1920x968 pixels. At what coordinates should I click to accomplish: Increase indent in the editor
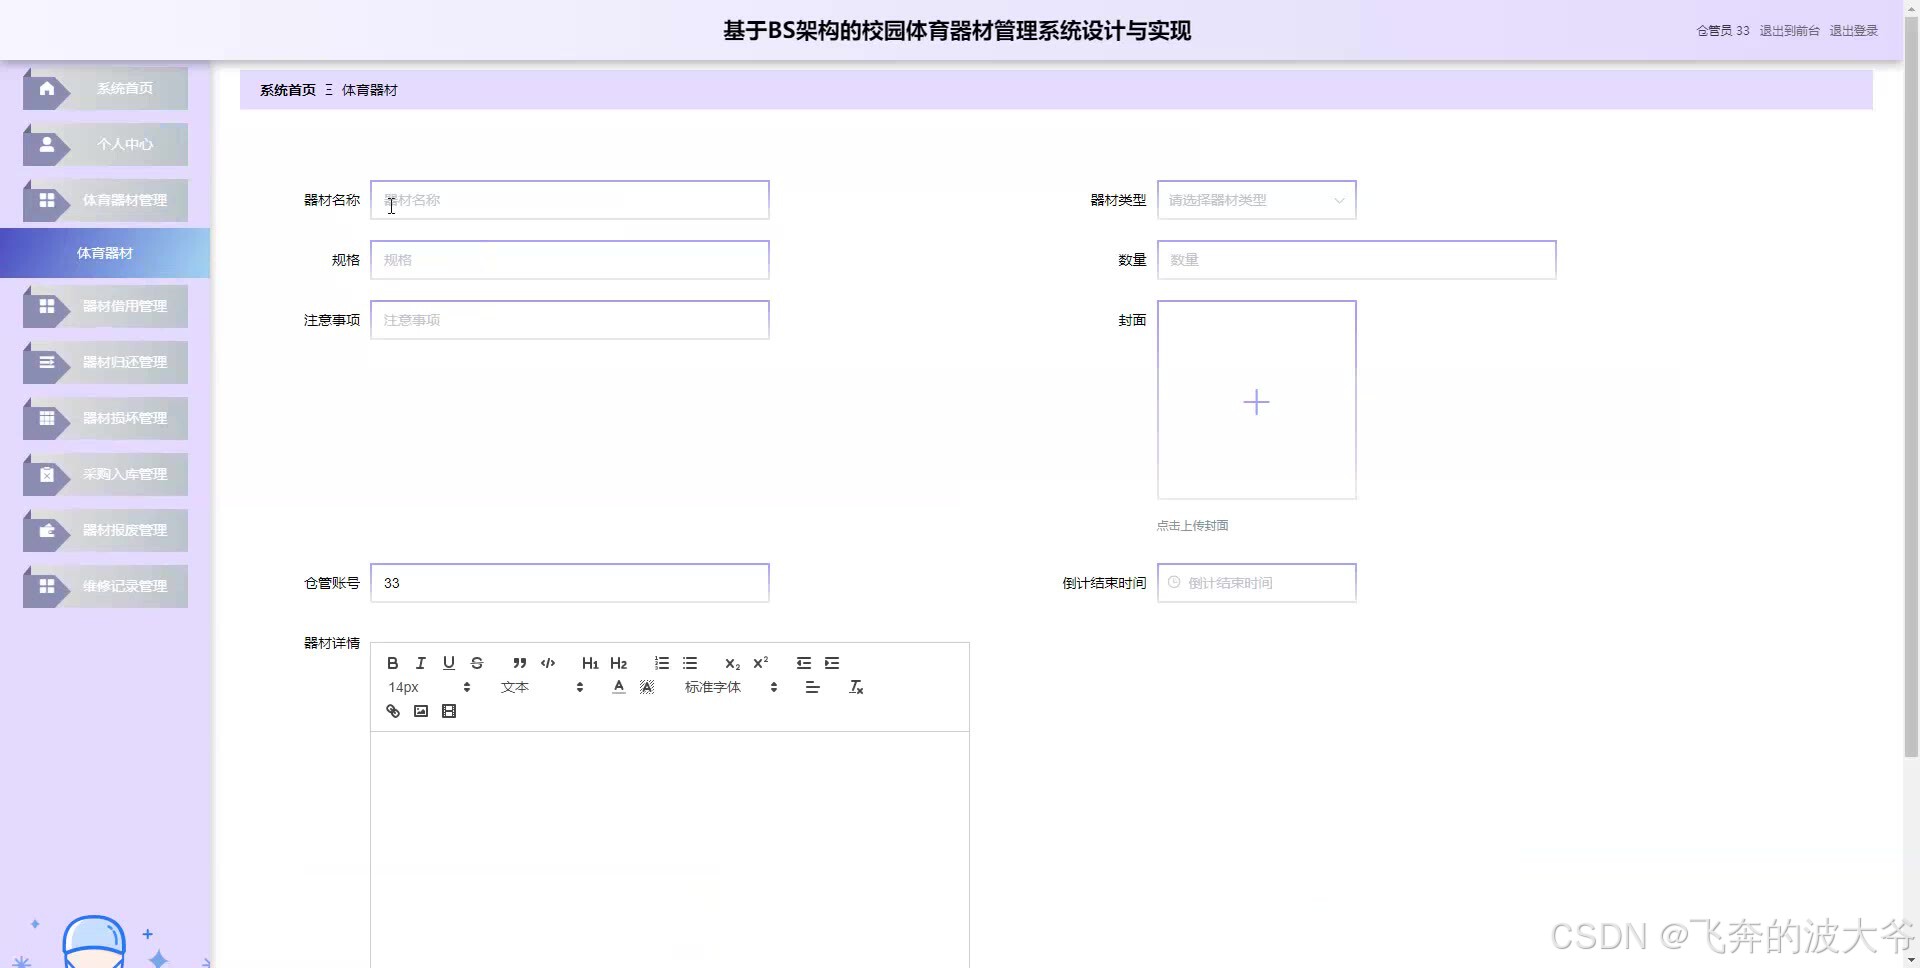click(x=832, y=663)
